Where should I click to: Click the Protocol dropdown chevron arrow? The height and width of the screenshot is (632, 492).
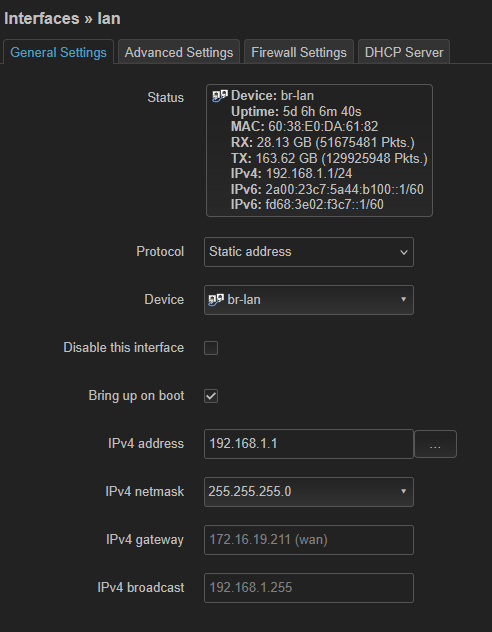[403, 252]
